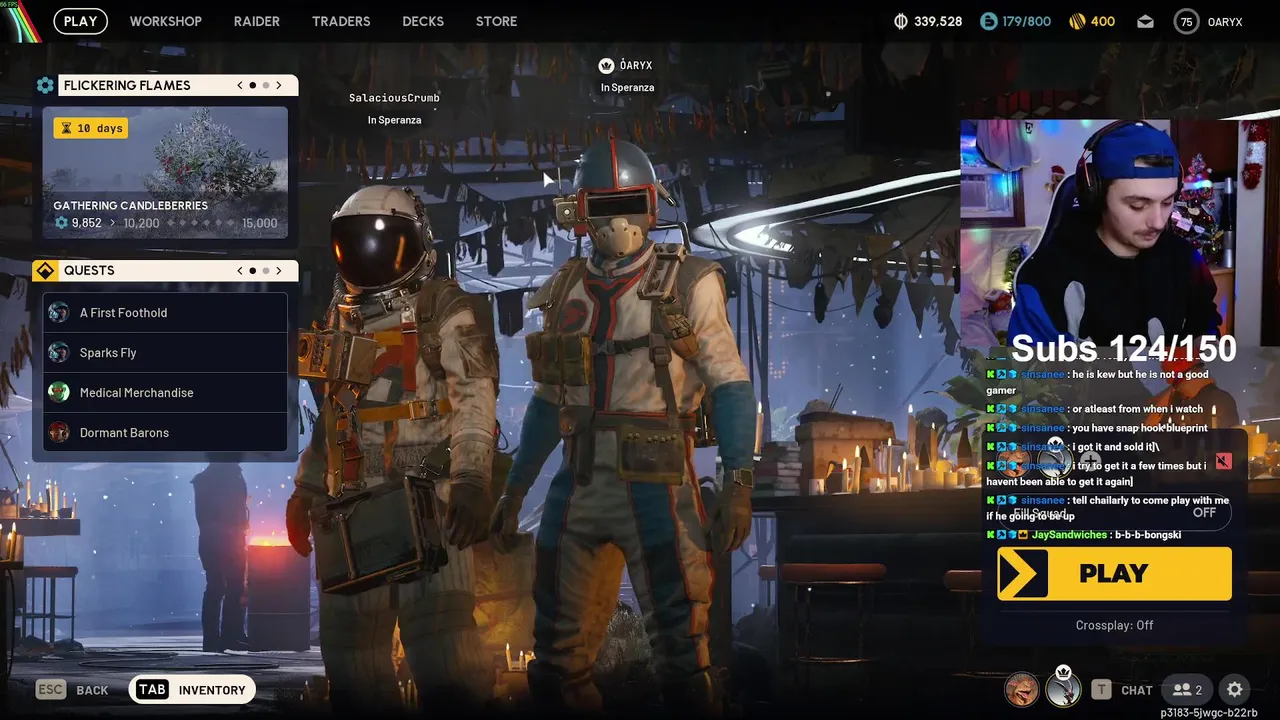Click the TAB key icon
1280x720 pixels.
152,689
